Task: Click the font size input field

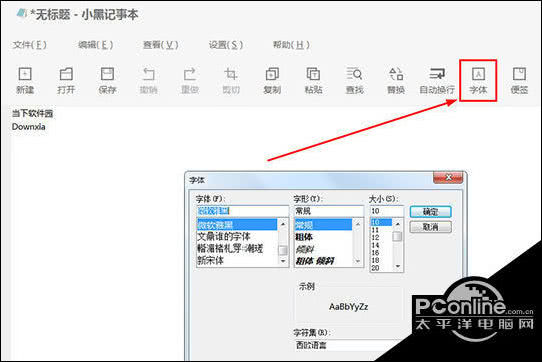Action: pos(386,211)
